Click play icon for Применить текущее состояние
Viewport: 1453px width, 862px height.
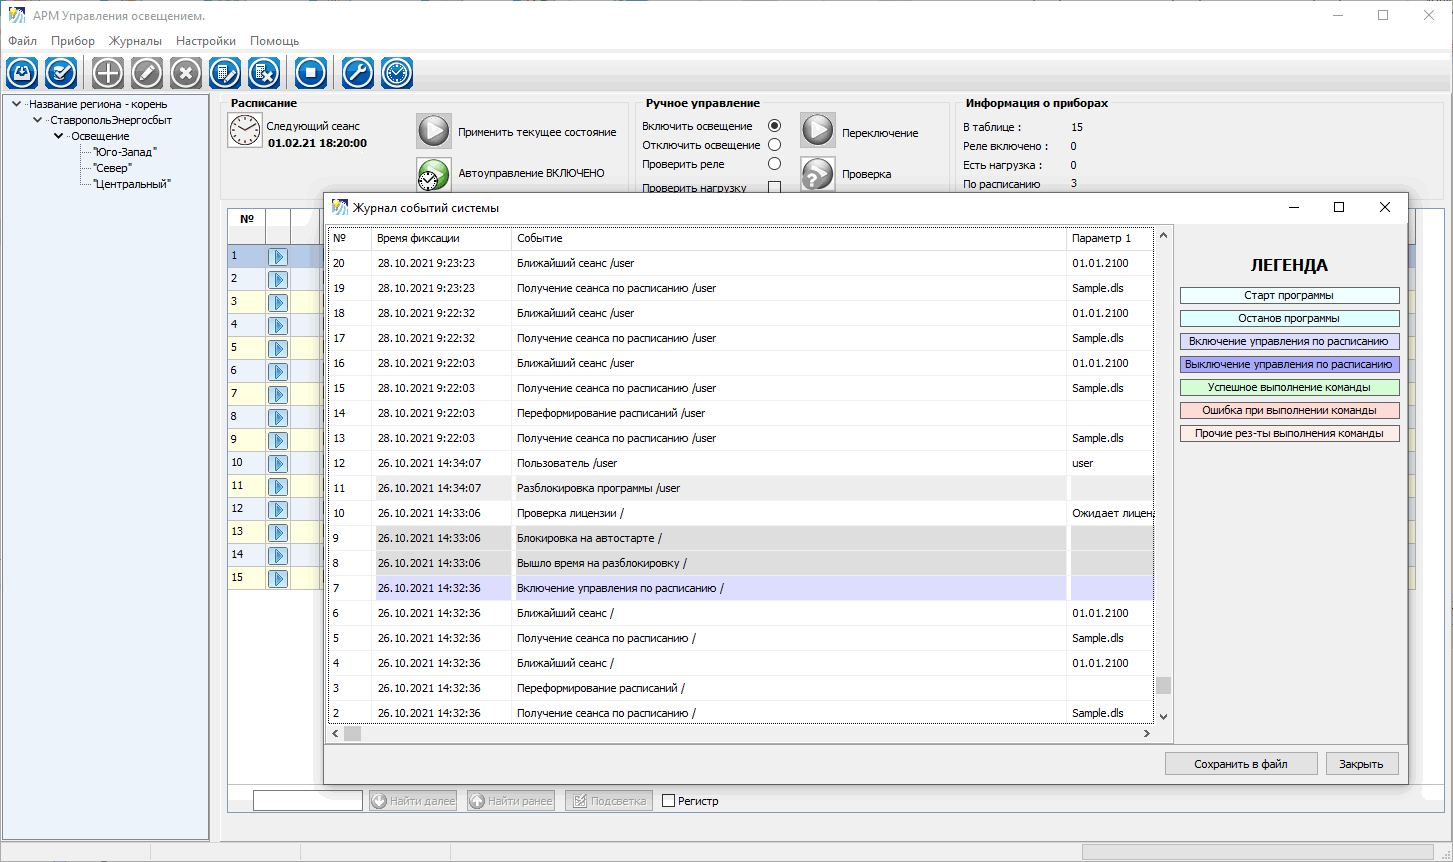coord(434,131)
